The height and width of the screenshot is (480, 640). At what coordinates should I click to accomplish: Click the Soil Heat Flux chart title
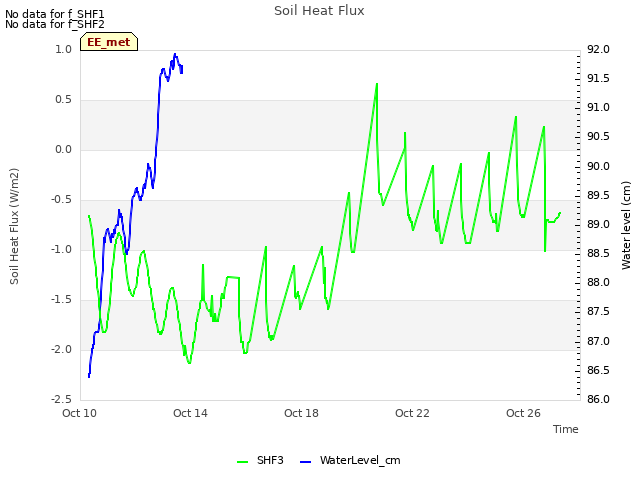point(319,11)
